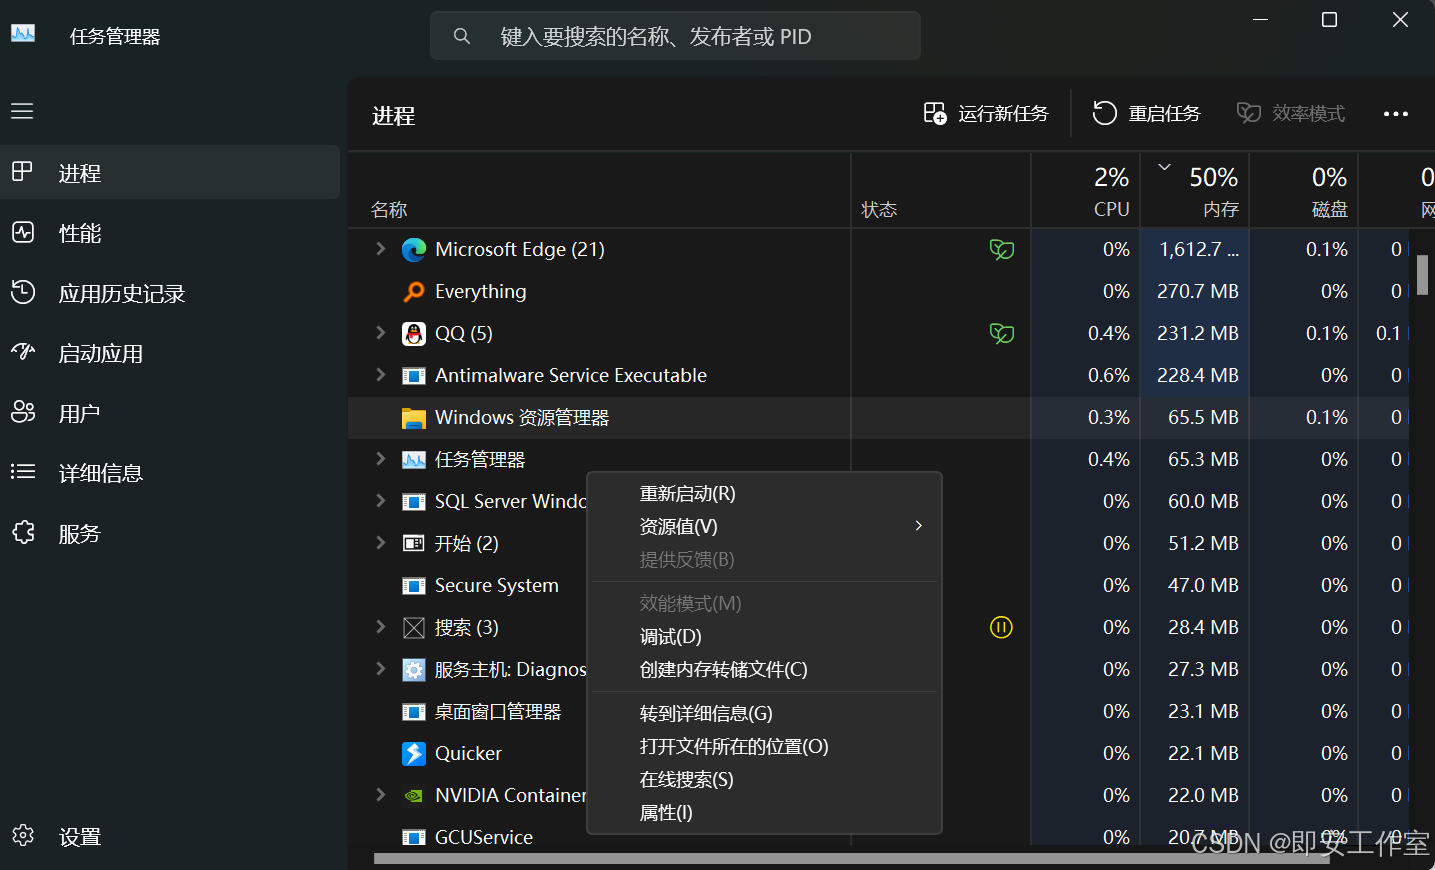Open the hamburger navigation menu

coord(22,111)
